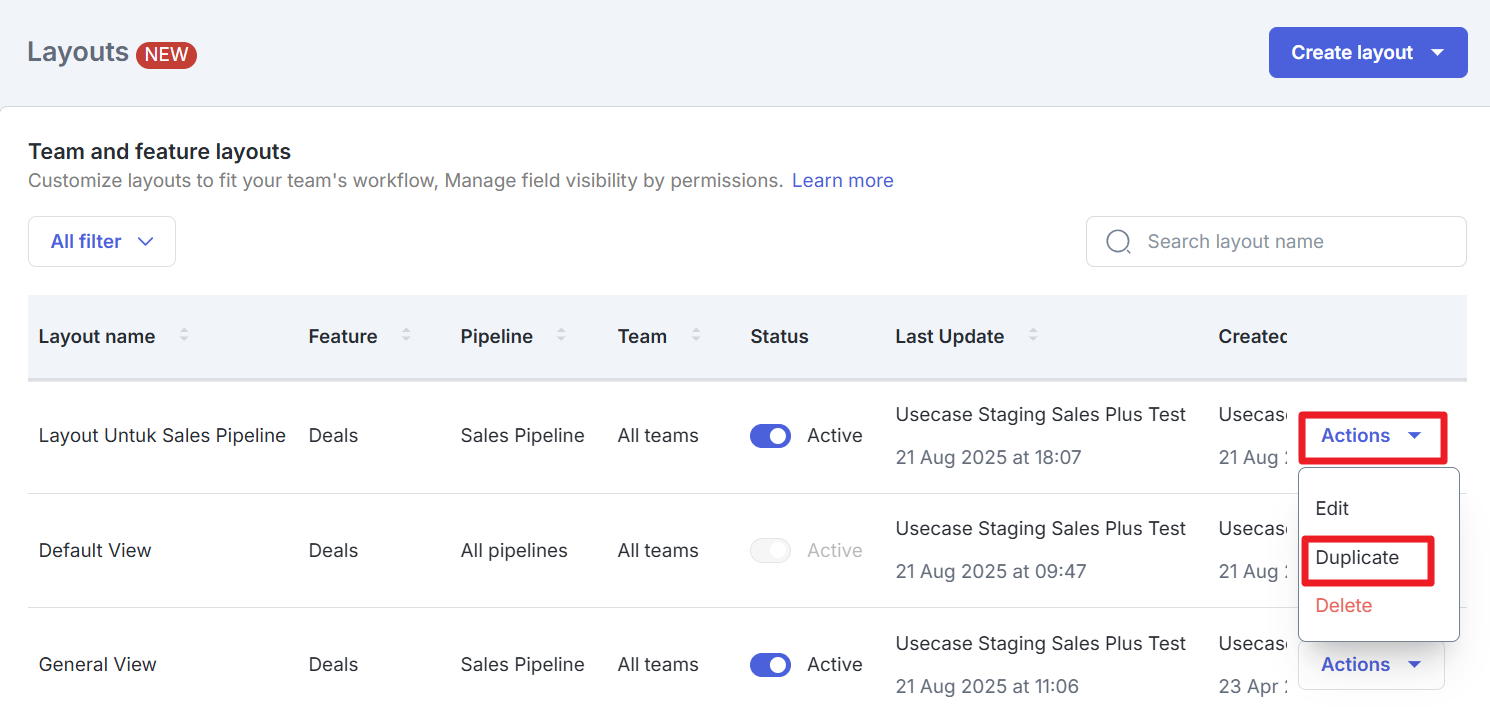Choose Duplicate in the Actions menu

pos(1357,558)
